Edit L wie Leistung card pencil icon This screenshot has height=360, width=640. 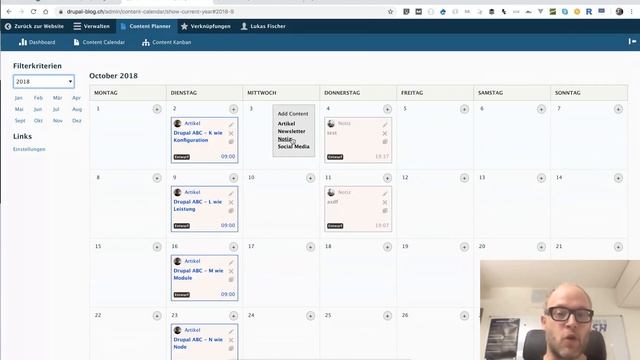(231, 193)
